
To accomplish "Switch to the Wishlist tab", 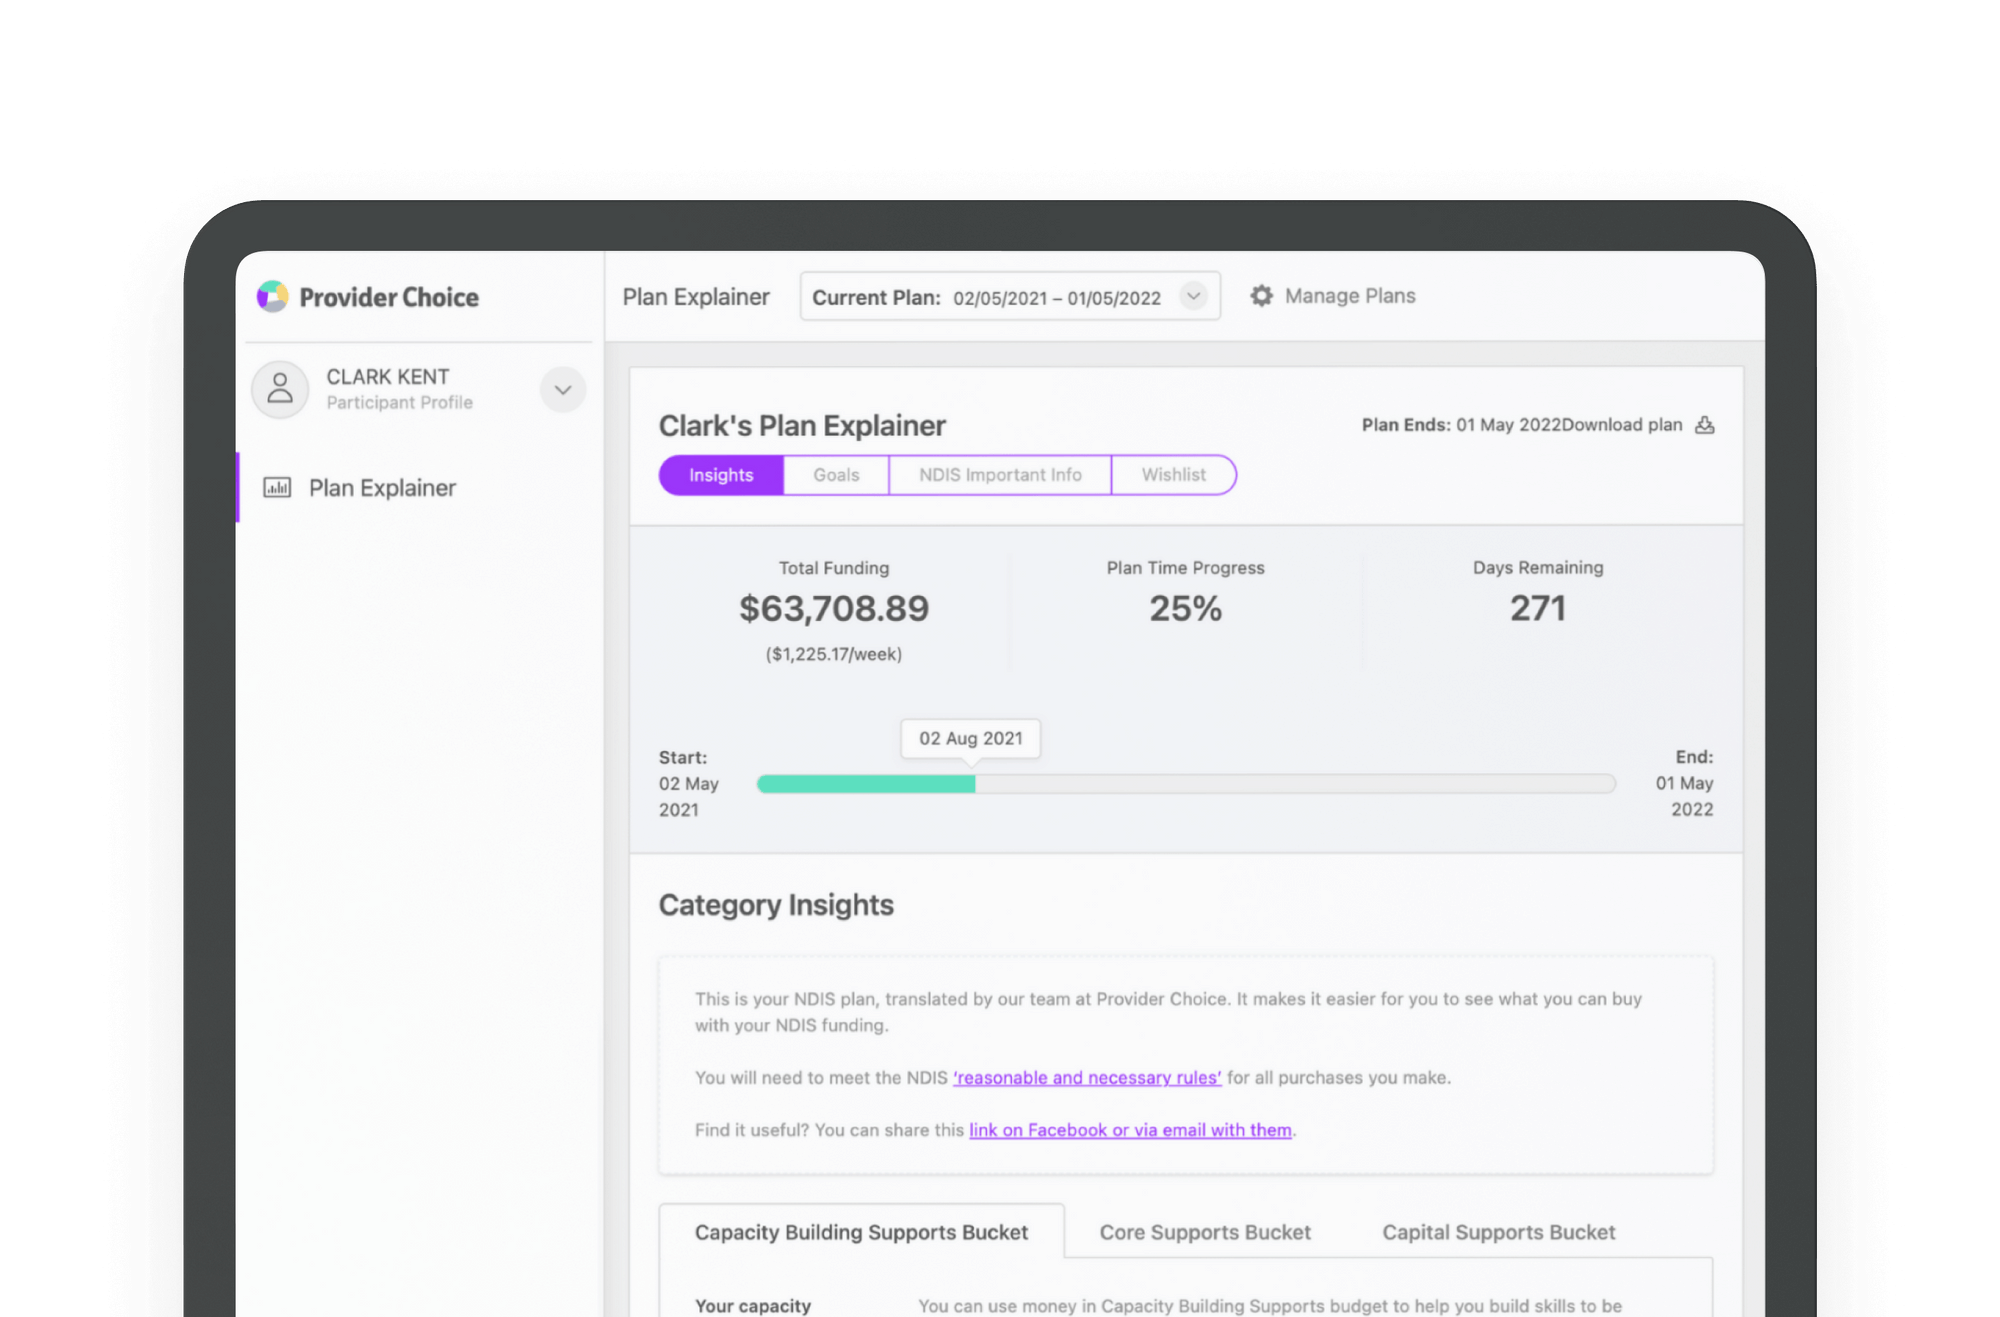I will (x=1173, y=475).
